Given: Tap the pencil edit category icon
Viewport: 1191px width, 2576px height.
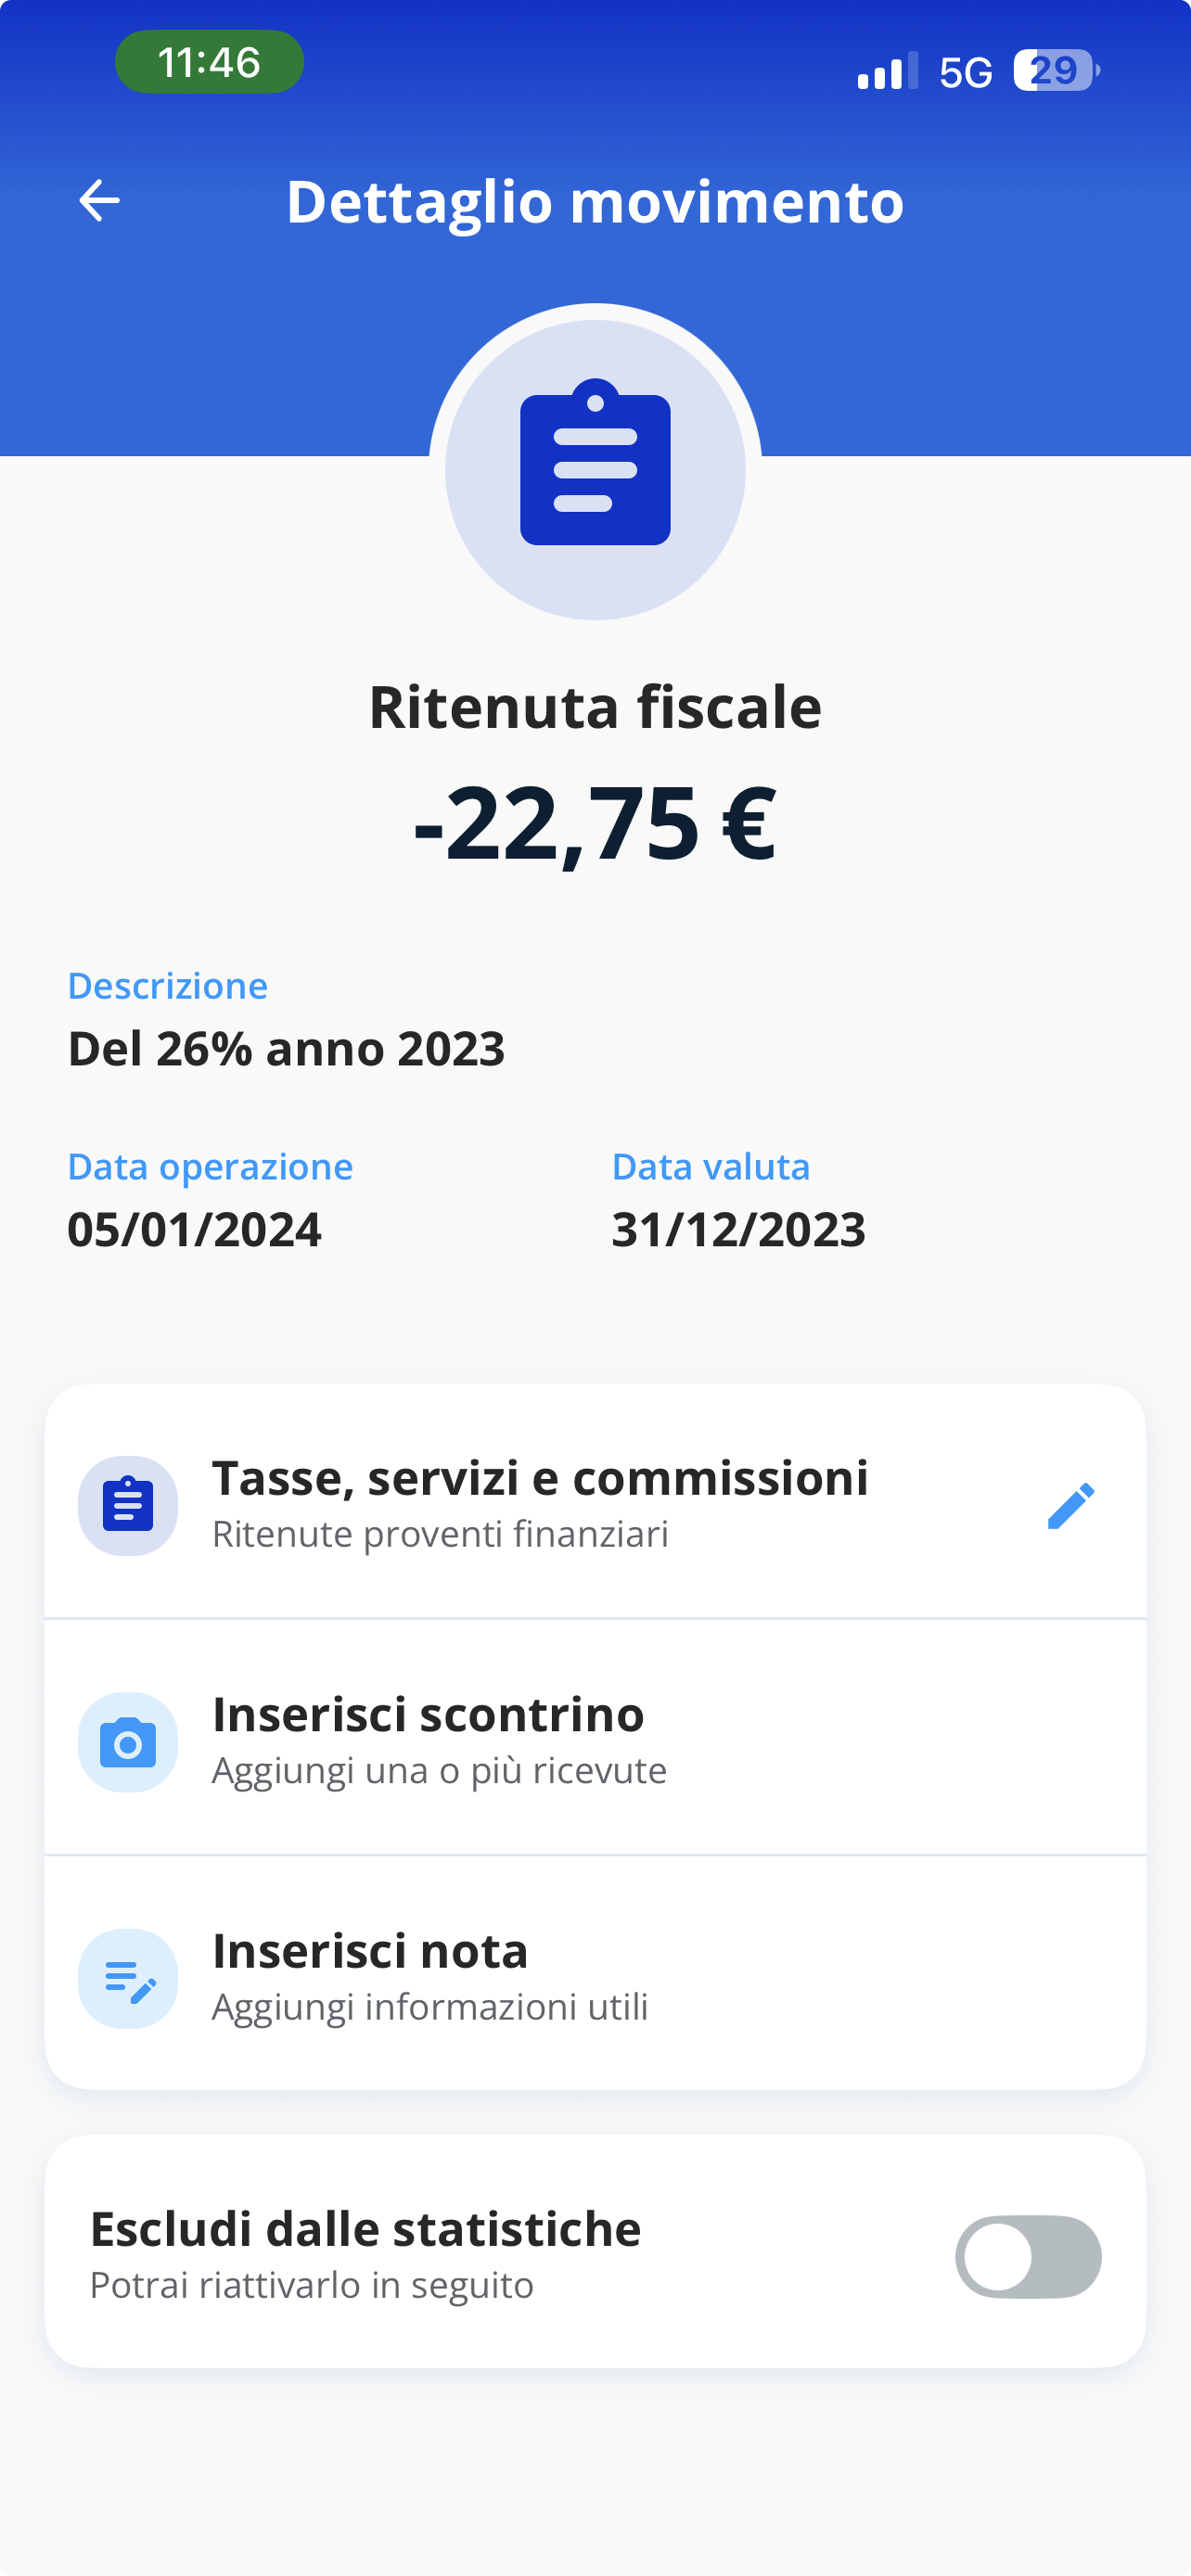Looking at the screenshot, I should click(x=1071, y=1506).
